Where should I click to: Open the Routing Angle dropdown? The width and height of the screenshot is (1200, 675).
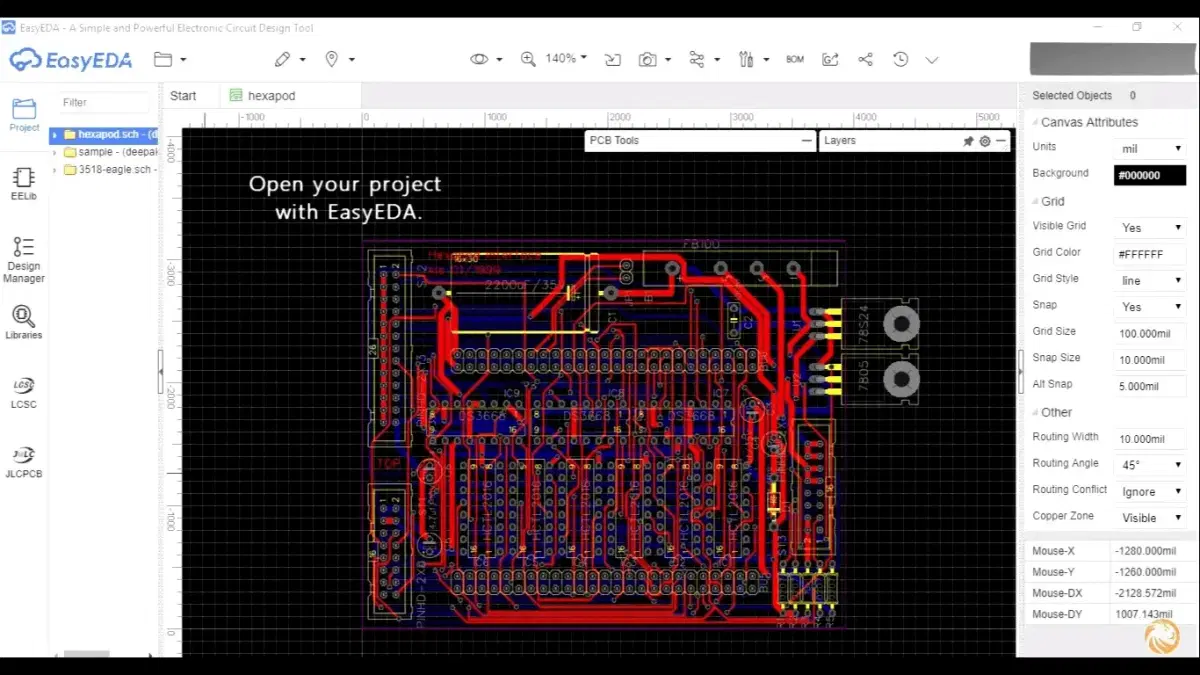[1150, 465]
